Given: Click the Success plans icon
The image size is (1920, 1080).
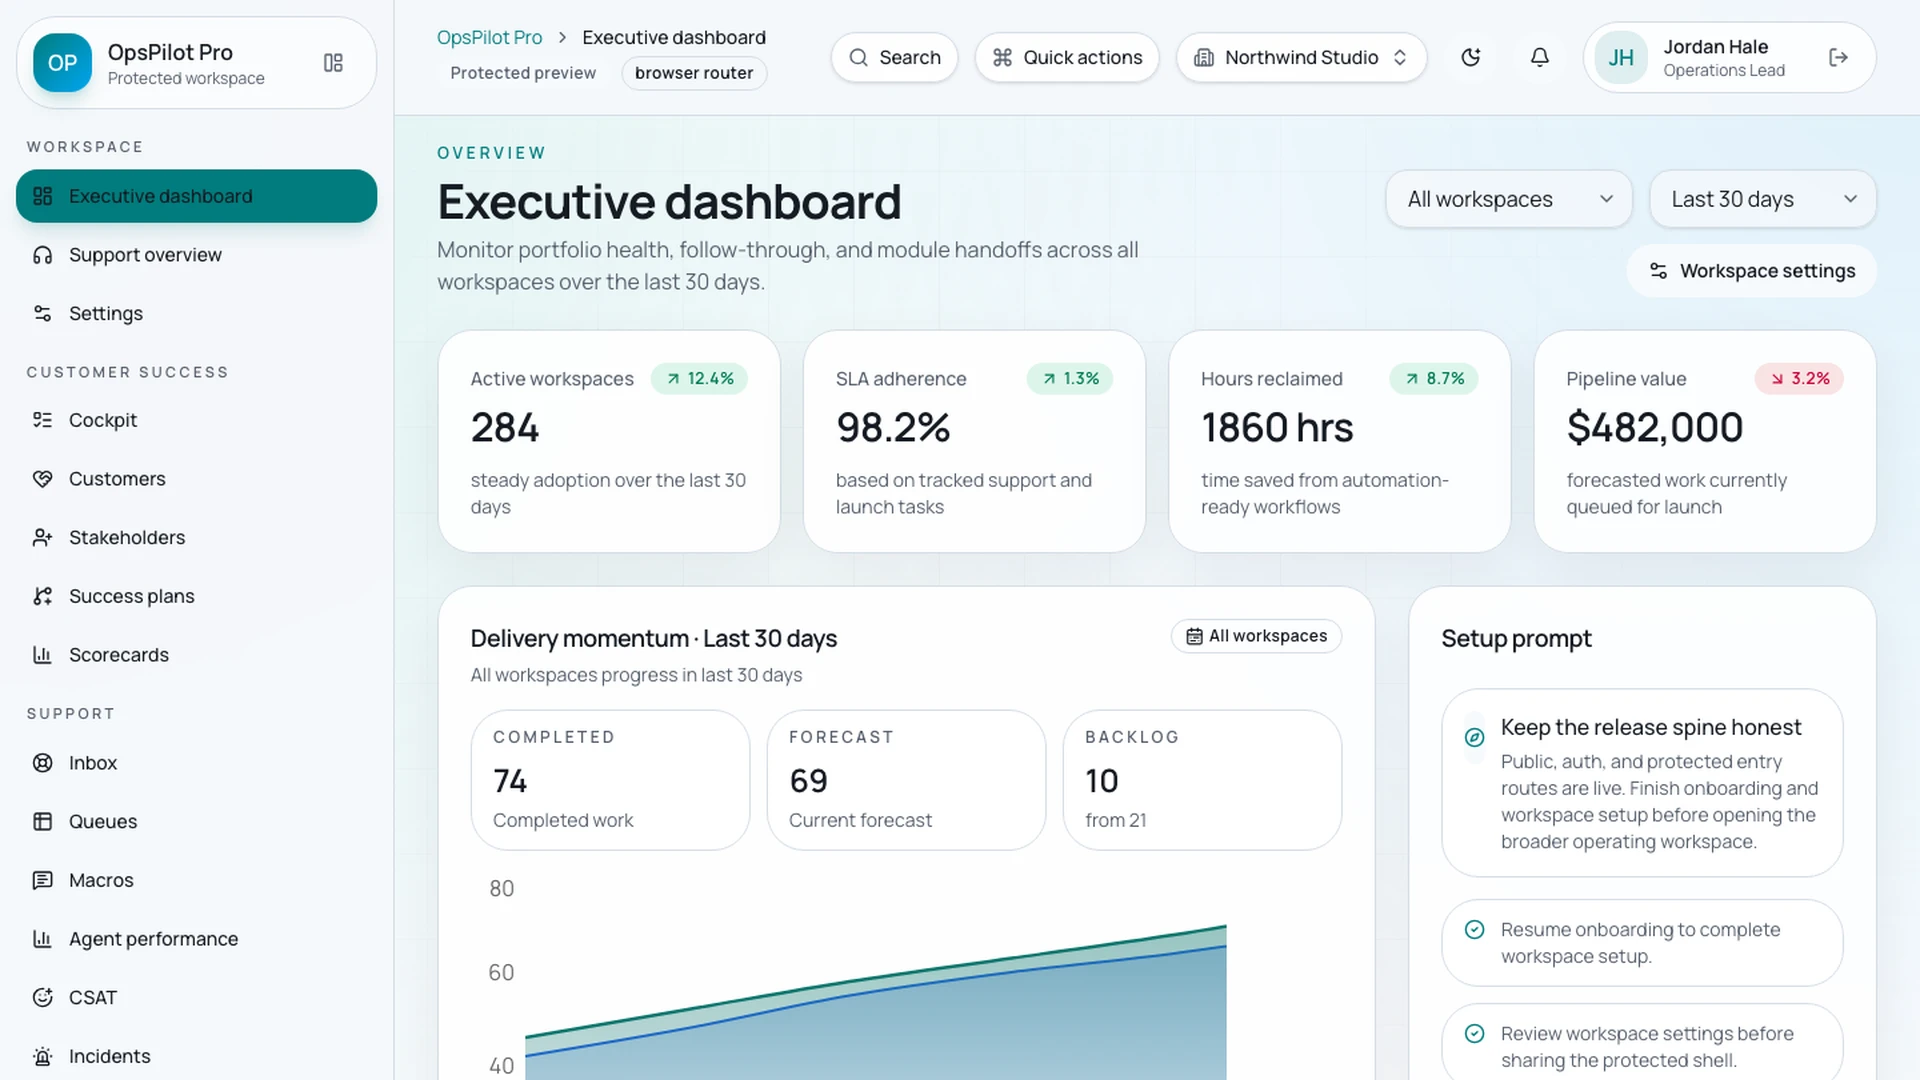Looking at the screenshot, I should [x=42, y=596].
